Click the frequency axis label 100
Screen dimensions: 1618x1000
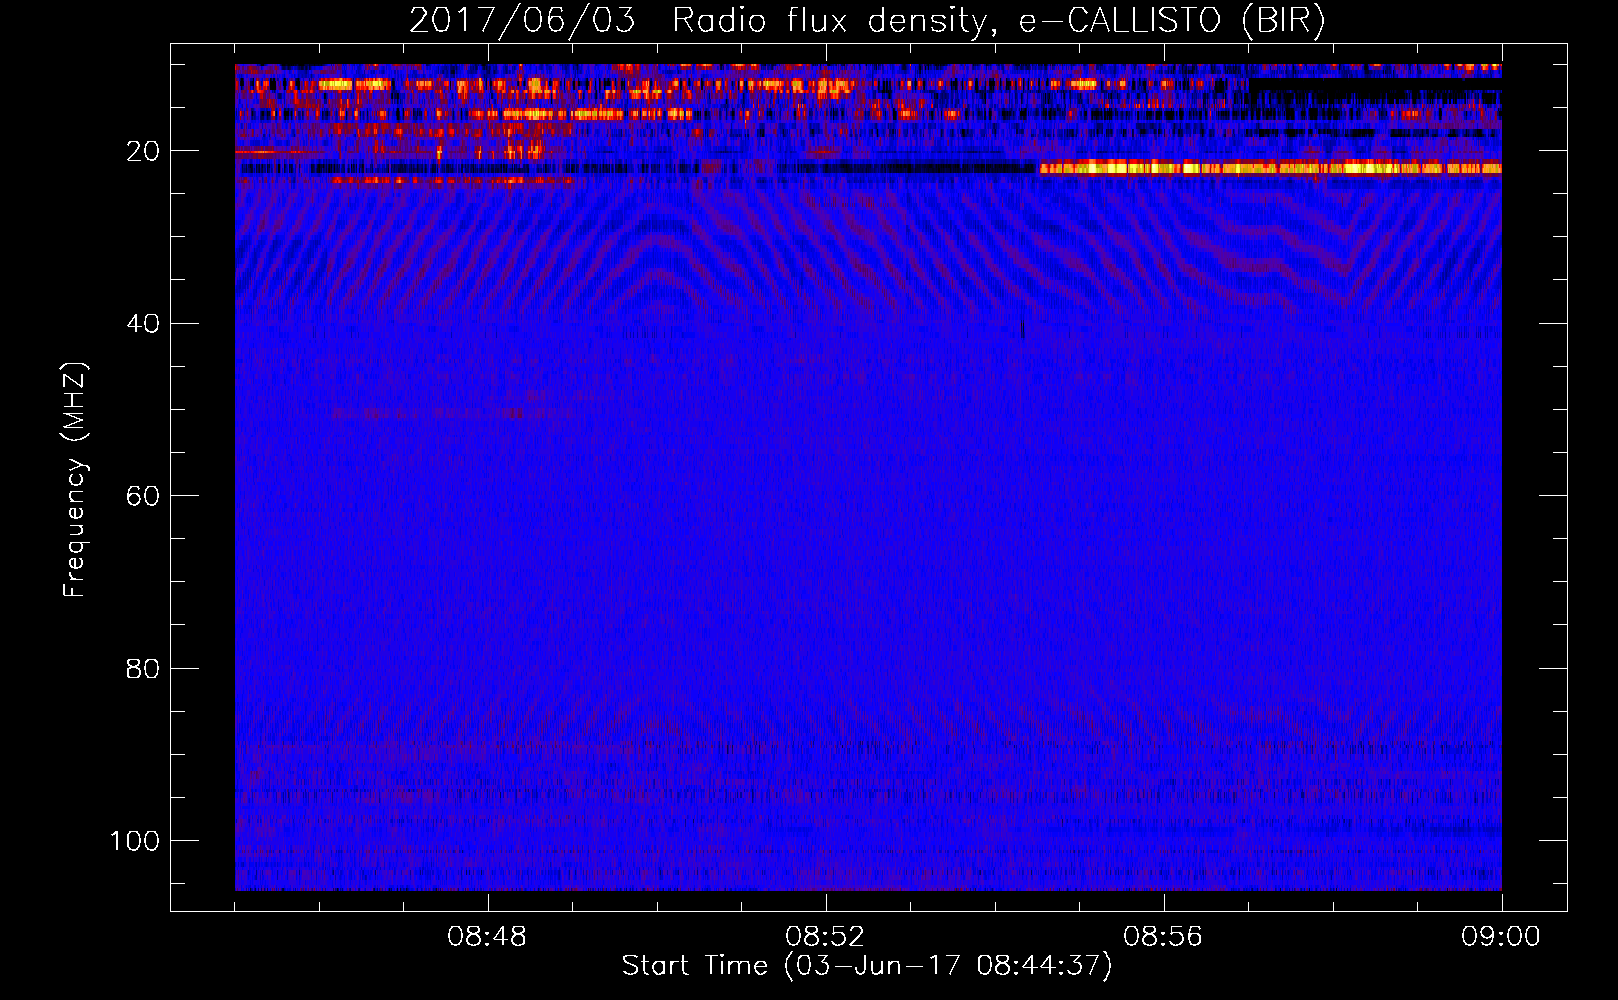(x=135, y=841)
